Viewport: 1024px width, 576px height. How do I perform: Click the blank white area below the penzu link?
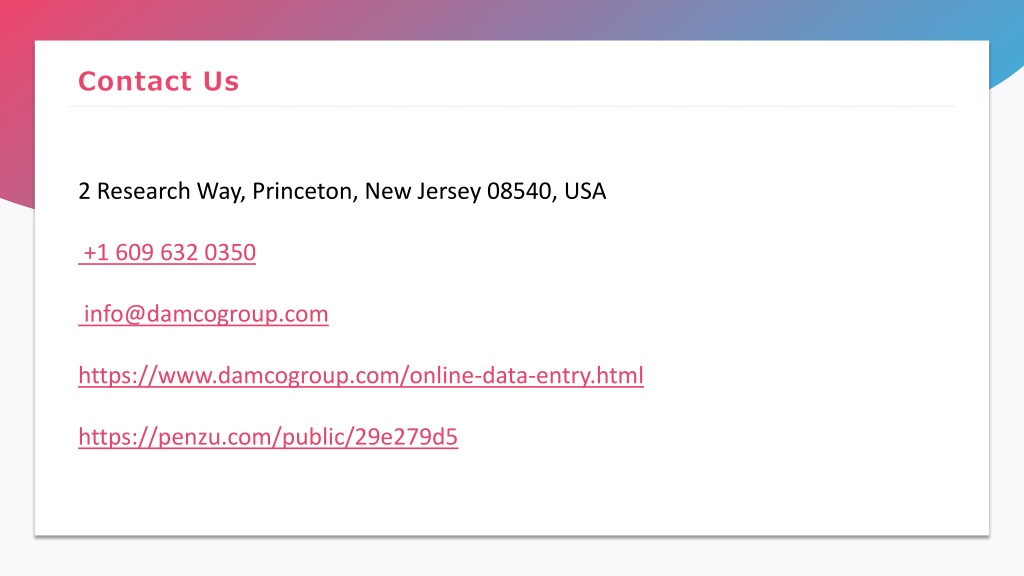pos(512,493)
